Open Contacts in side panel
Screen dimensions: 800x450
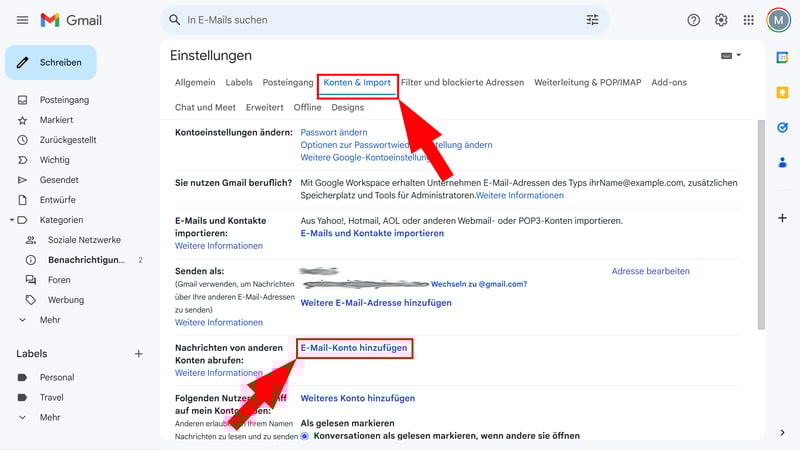[x=782, y=162]
